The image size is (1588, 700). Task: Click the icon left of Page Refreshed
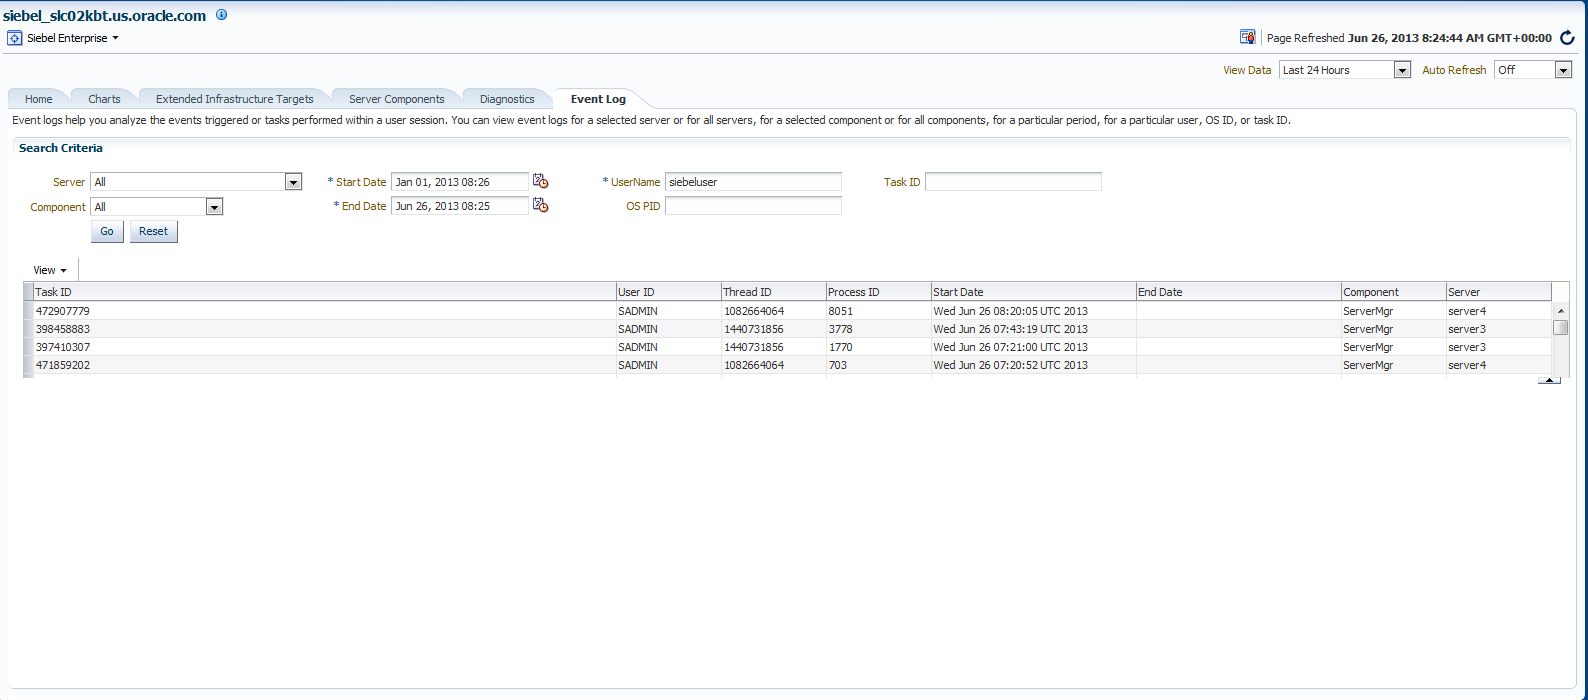pos(1247,37)
